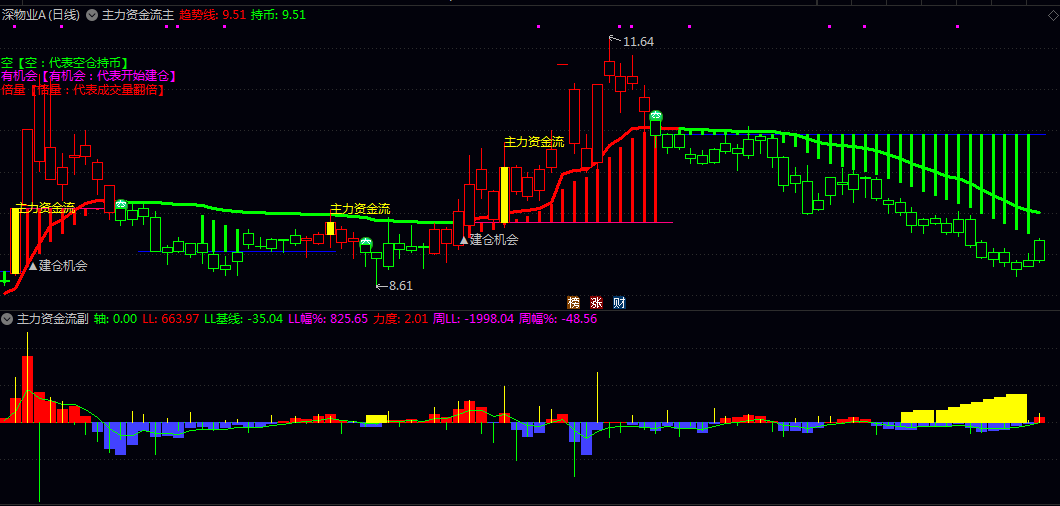Image resolution: width=1060 pixels, height=506 pixels.
Task: Click the leftmost 主力资金流 yellow label
Action: [x=46, y=208]
